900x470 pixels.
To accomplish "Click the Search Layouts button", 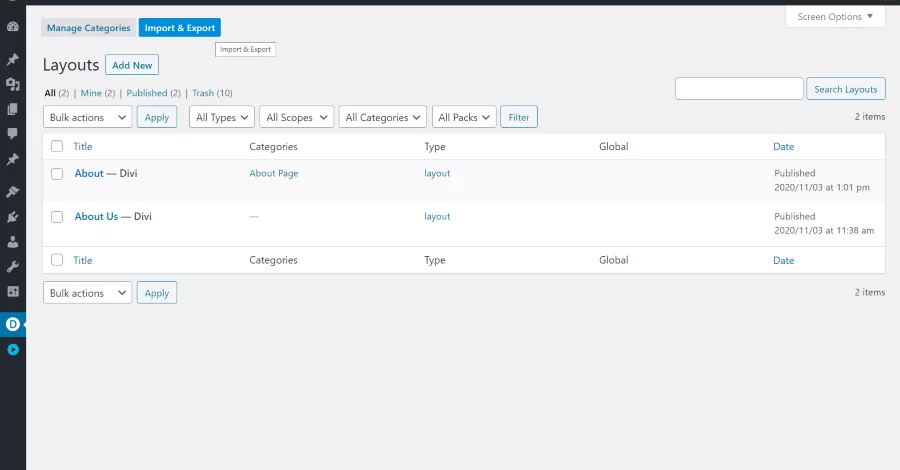I will pos(845,89).
